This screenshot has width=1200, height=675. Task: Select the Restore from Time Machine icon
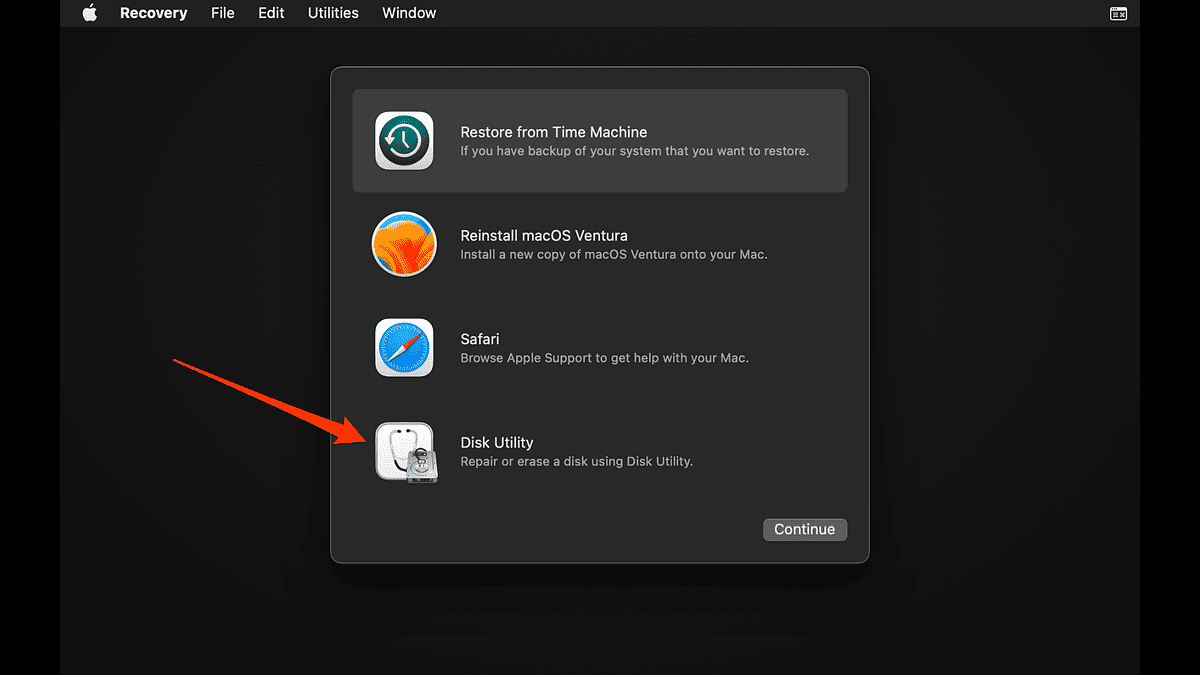click(404, 140)
